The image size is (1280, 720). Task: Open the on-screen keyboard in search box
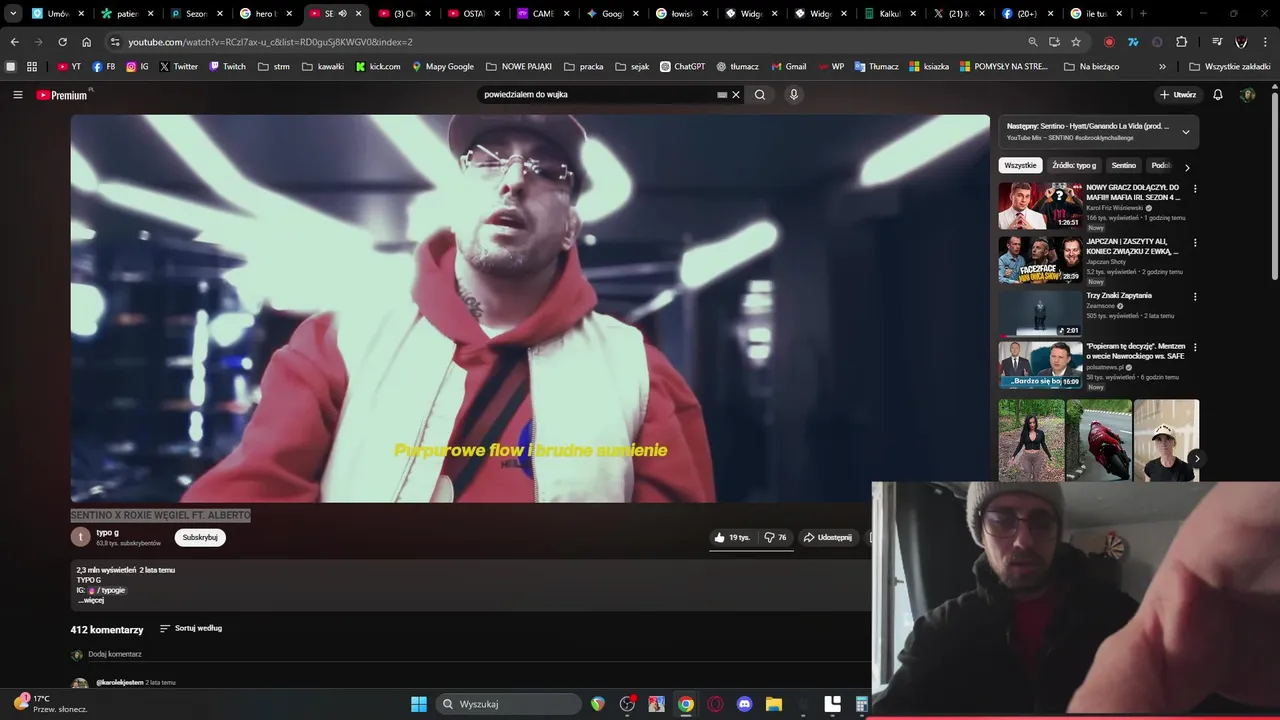point(722,95)
